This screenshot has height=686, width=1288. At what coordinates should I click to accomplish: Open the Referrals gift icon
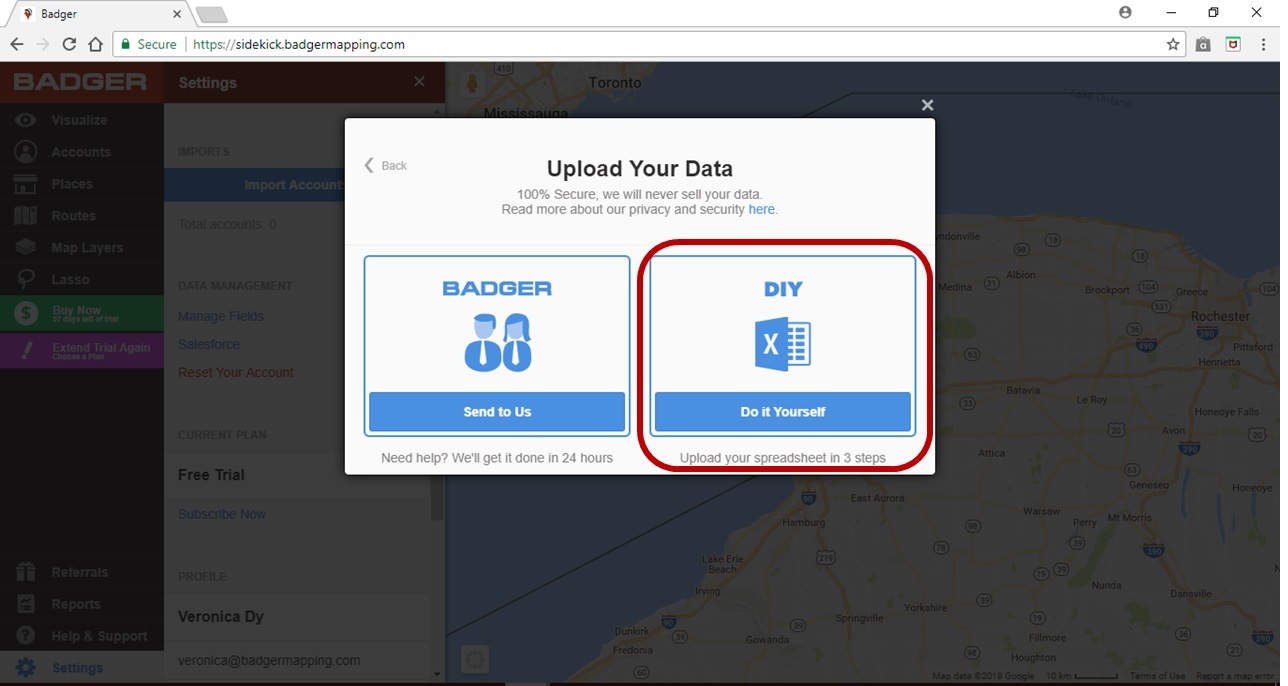tap(25, 572)
